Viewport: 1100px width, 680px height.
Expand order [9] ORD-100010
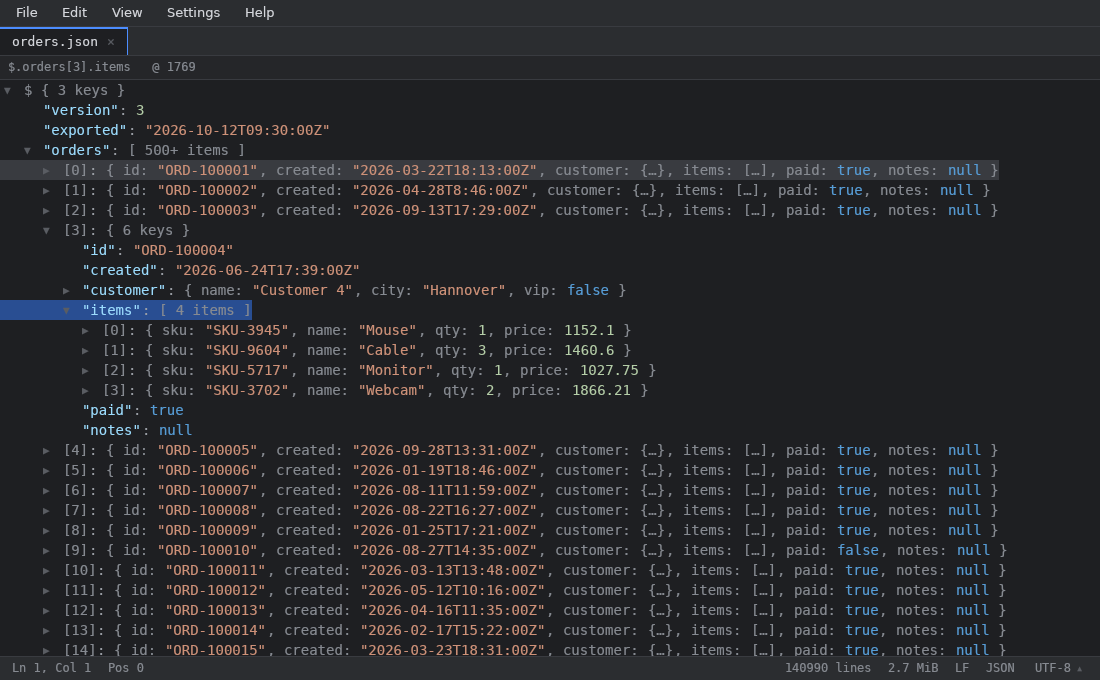(46, 550)
